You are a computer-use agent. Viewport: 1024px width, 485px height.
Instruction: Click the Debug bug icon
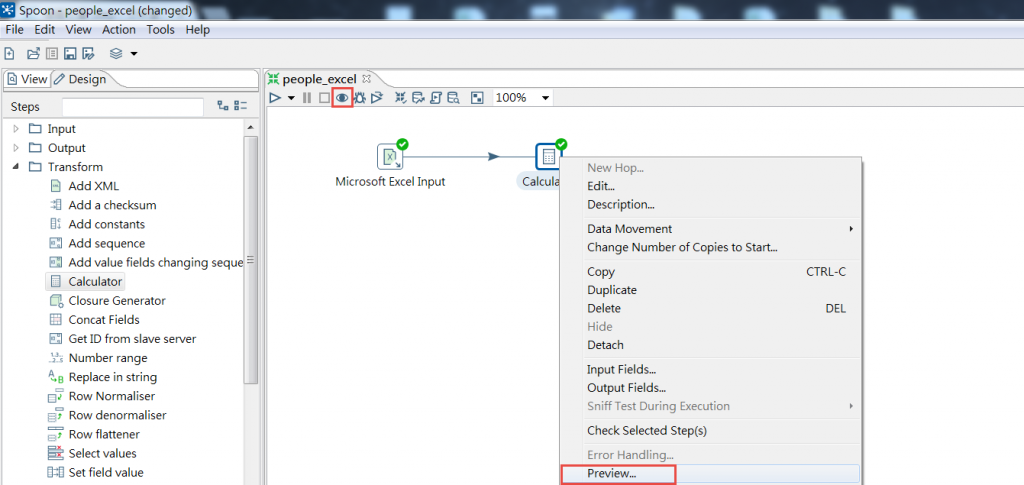[359, 98]
